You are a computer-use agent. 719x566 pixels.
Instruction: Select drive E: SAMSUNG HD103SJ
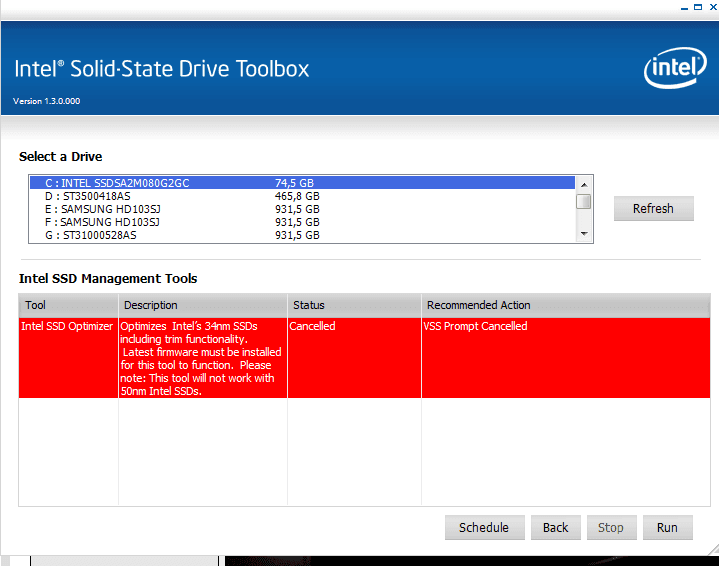[x=302, y=209]
